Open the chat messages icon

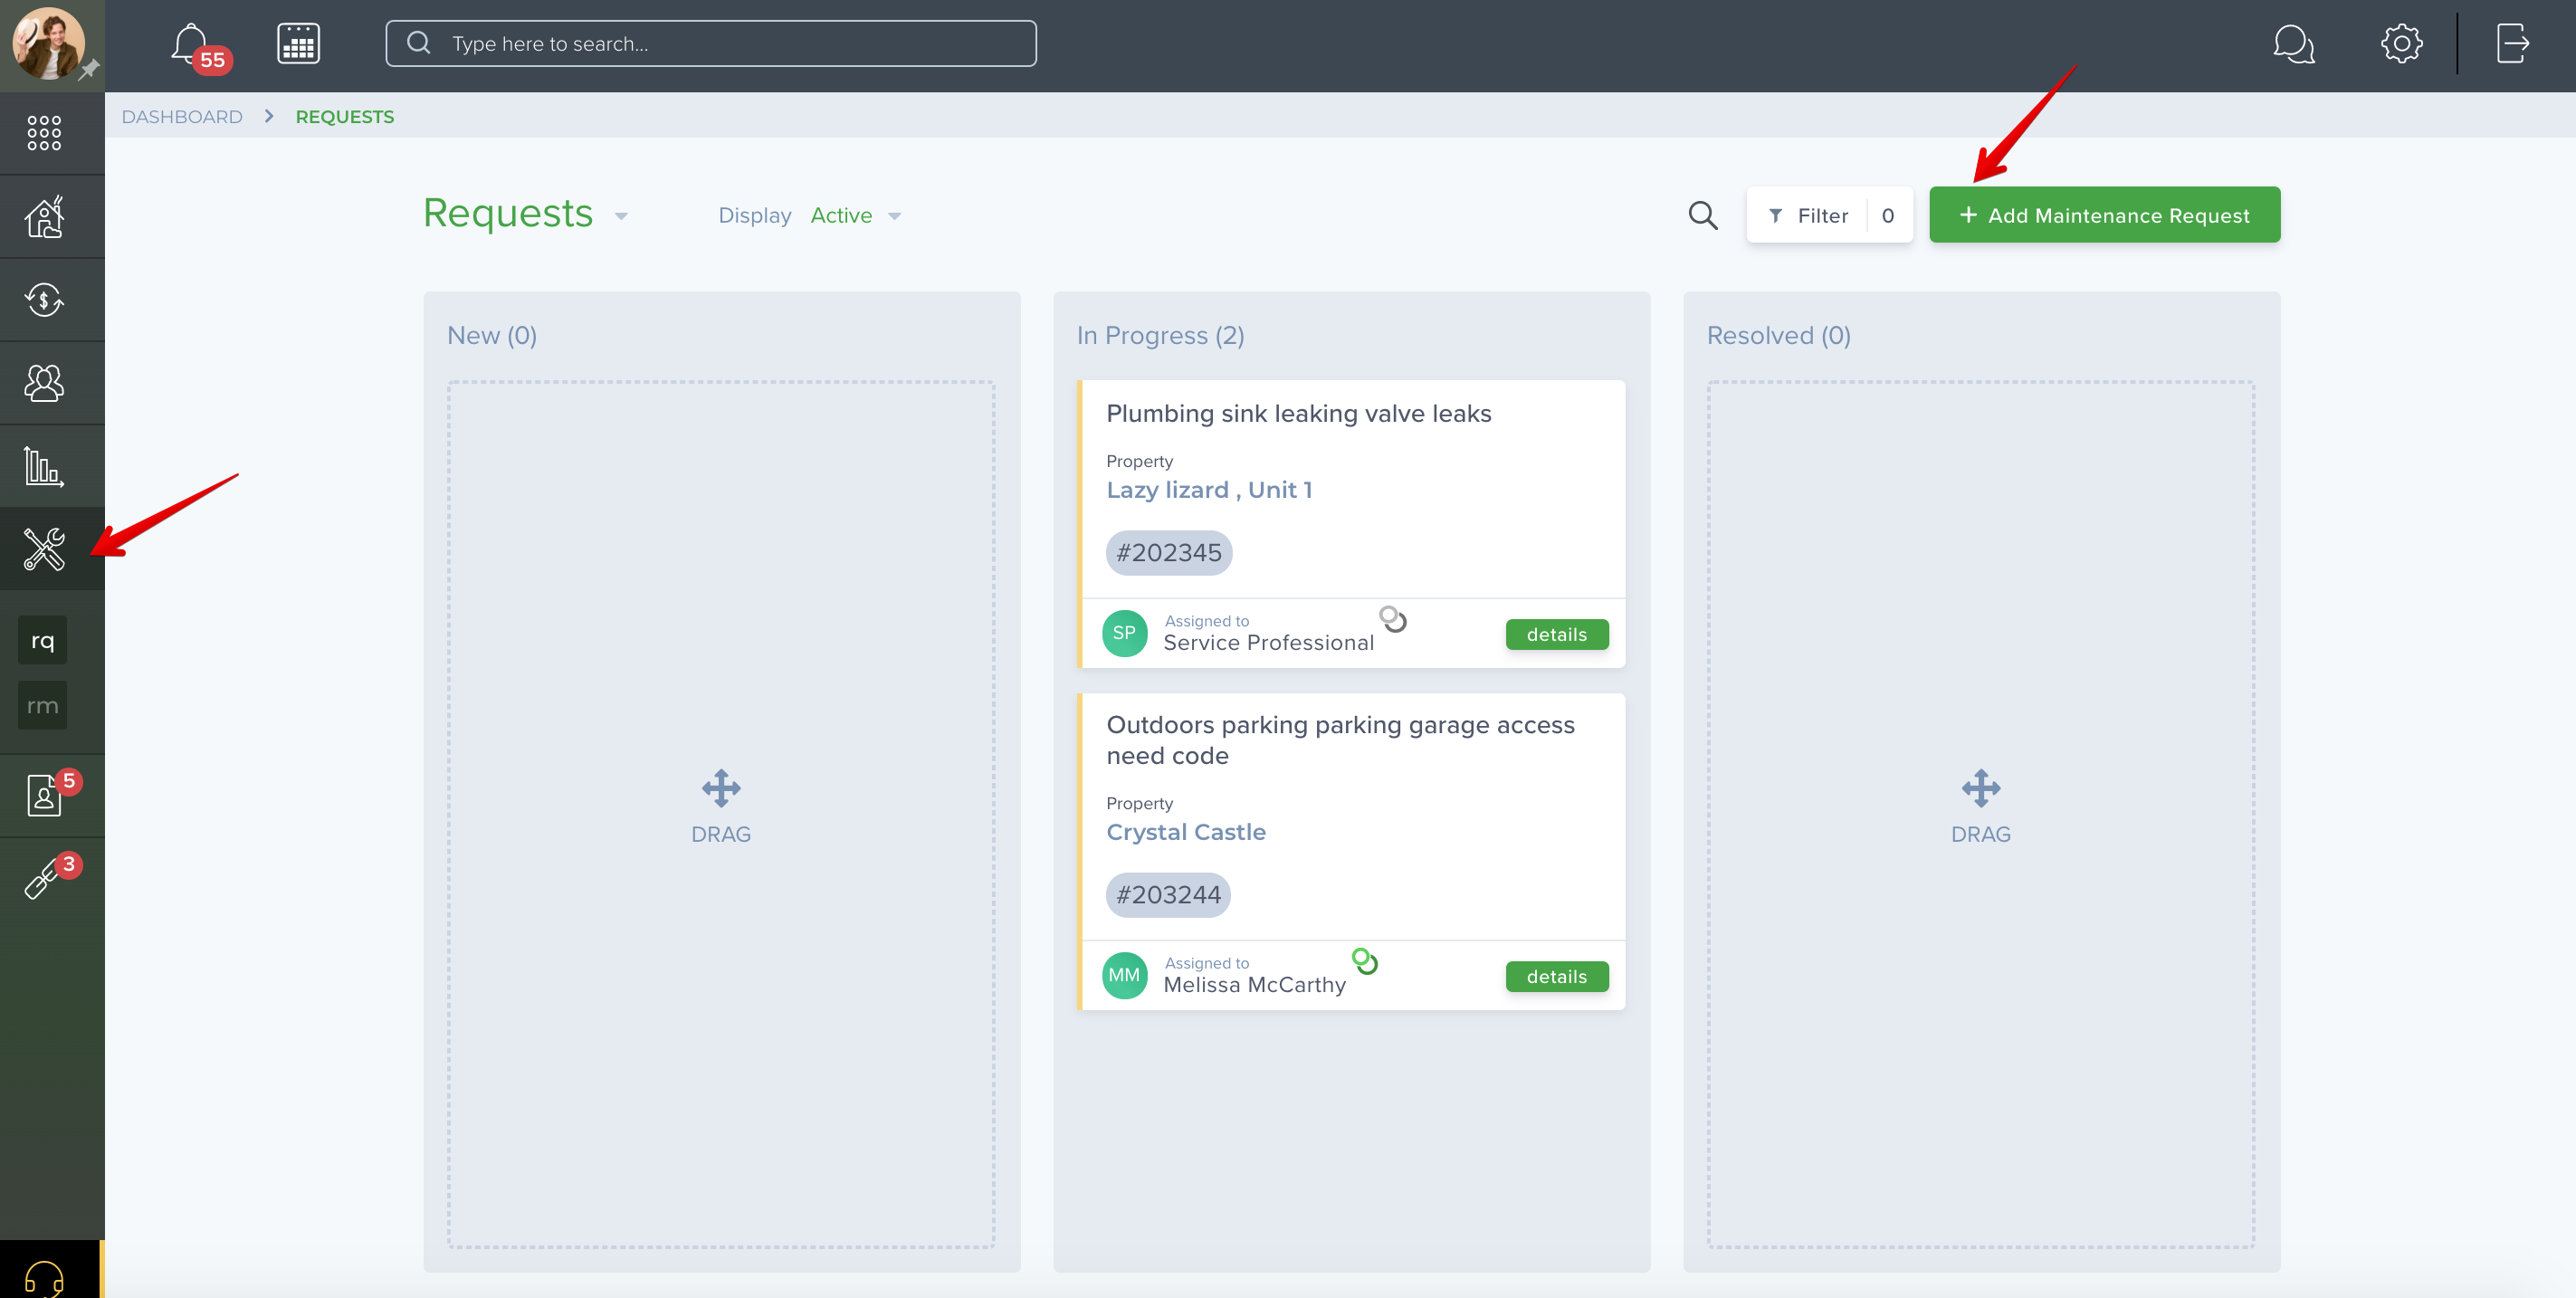(2293, 44)
